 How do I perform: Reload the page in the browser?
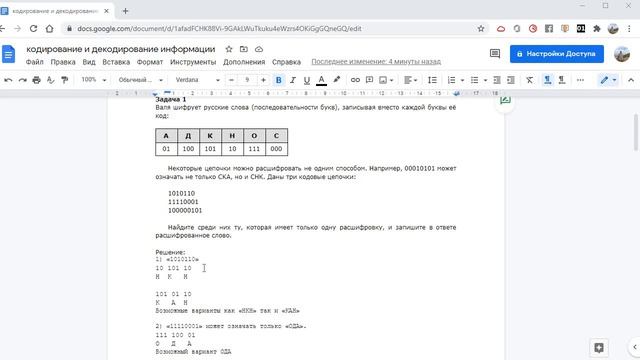[x=33, y=29]
